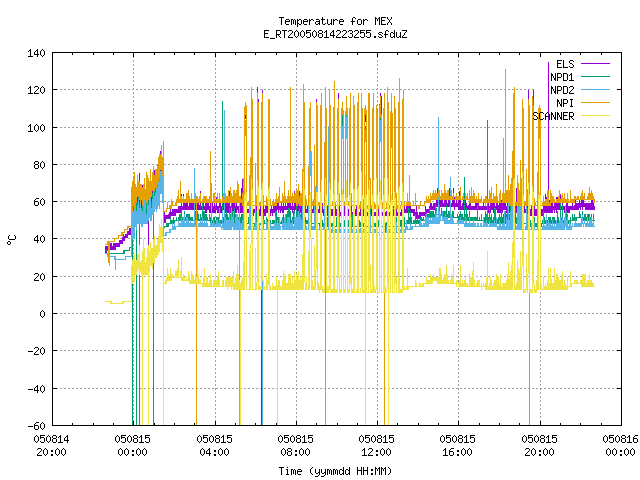Click the 050816 00:00 x-axis label
Image resolution: width=640 pixels, height=480 pixels.
620,446
